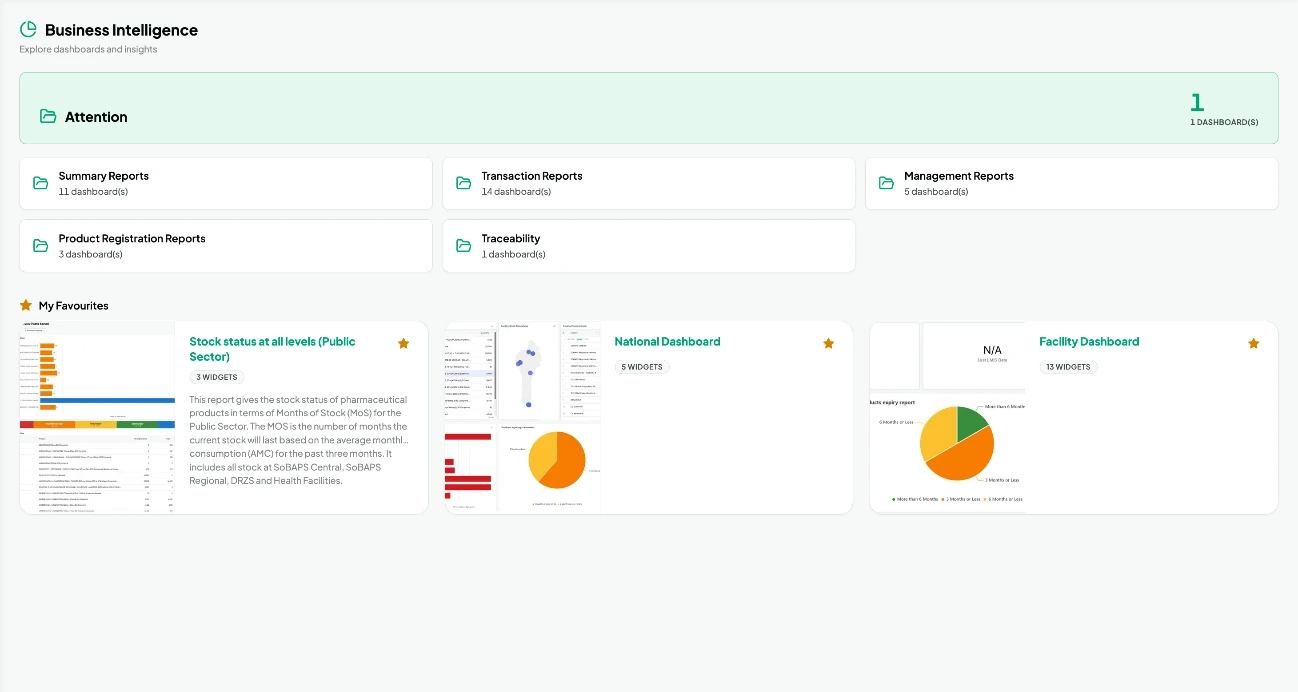1298x692 pixels.
Task: Click the '1 DASHBOARD(S)' count label
Action: tap(1224, 122)
